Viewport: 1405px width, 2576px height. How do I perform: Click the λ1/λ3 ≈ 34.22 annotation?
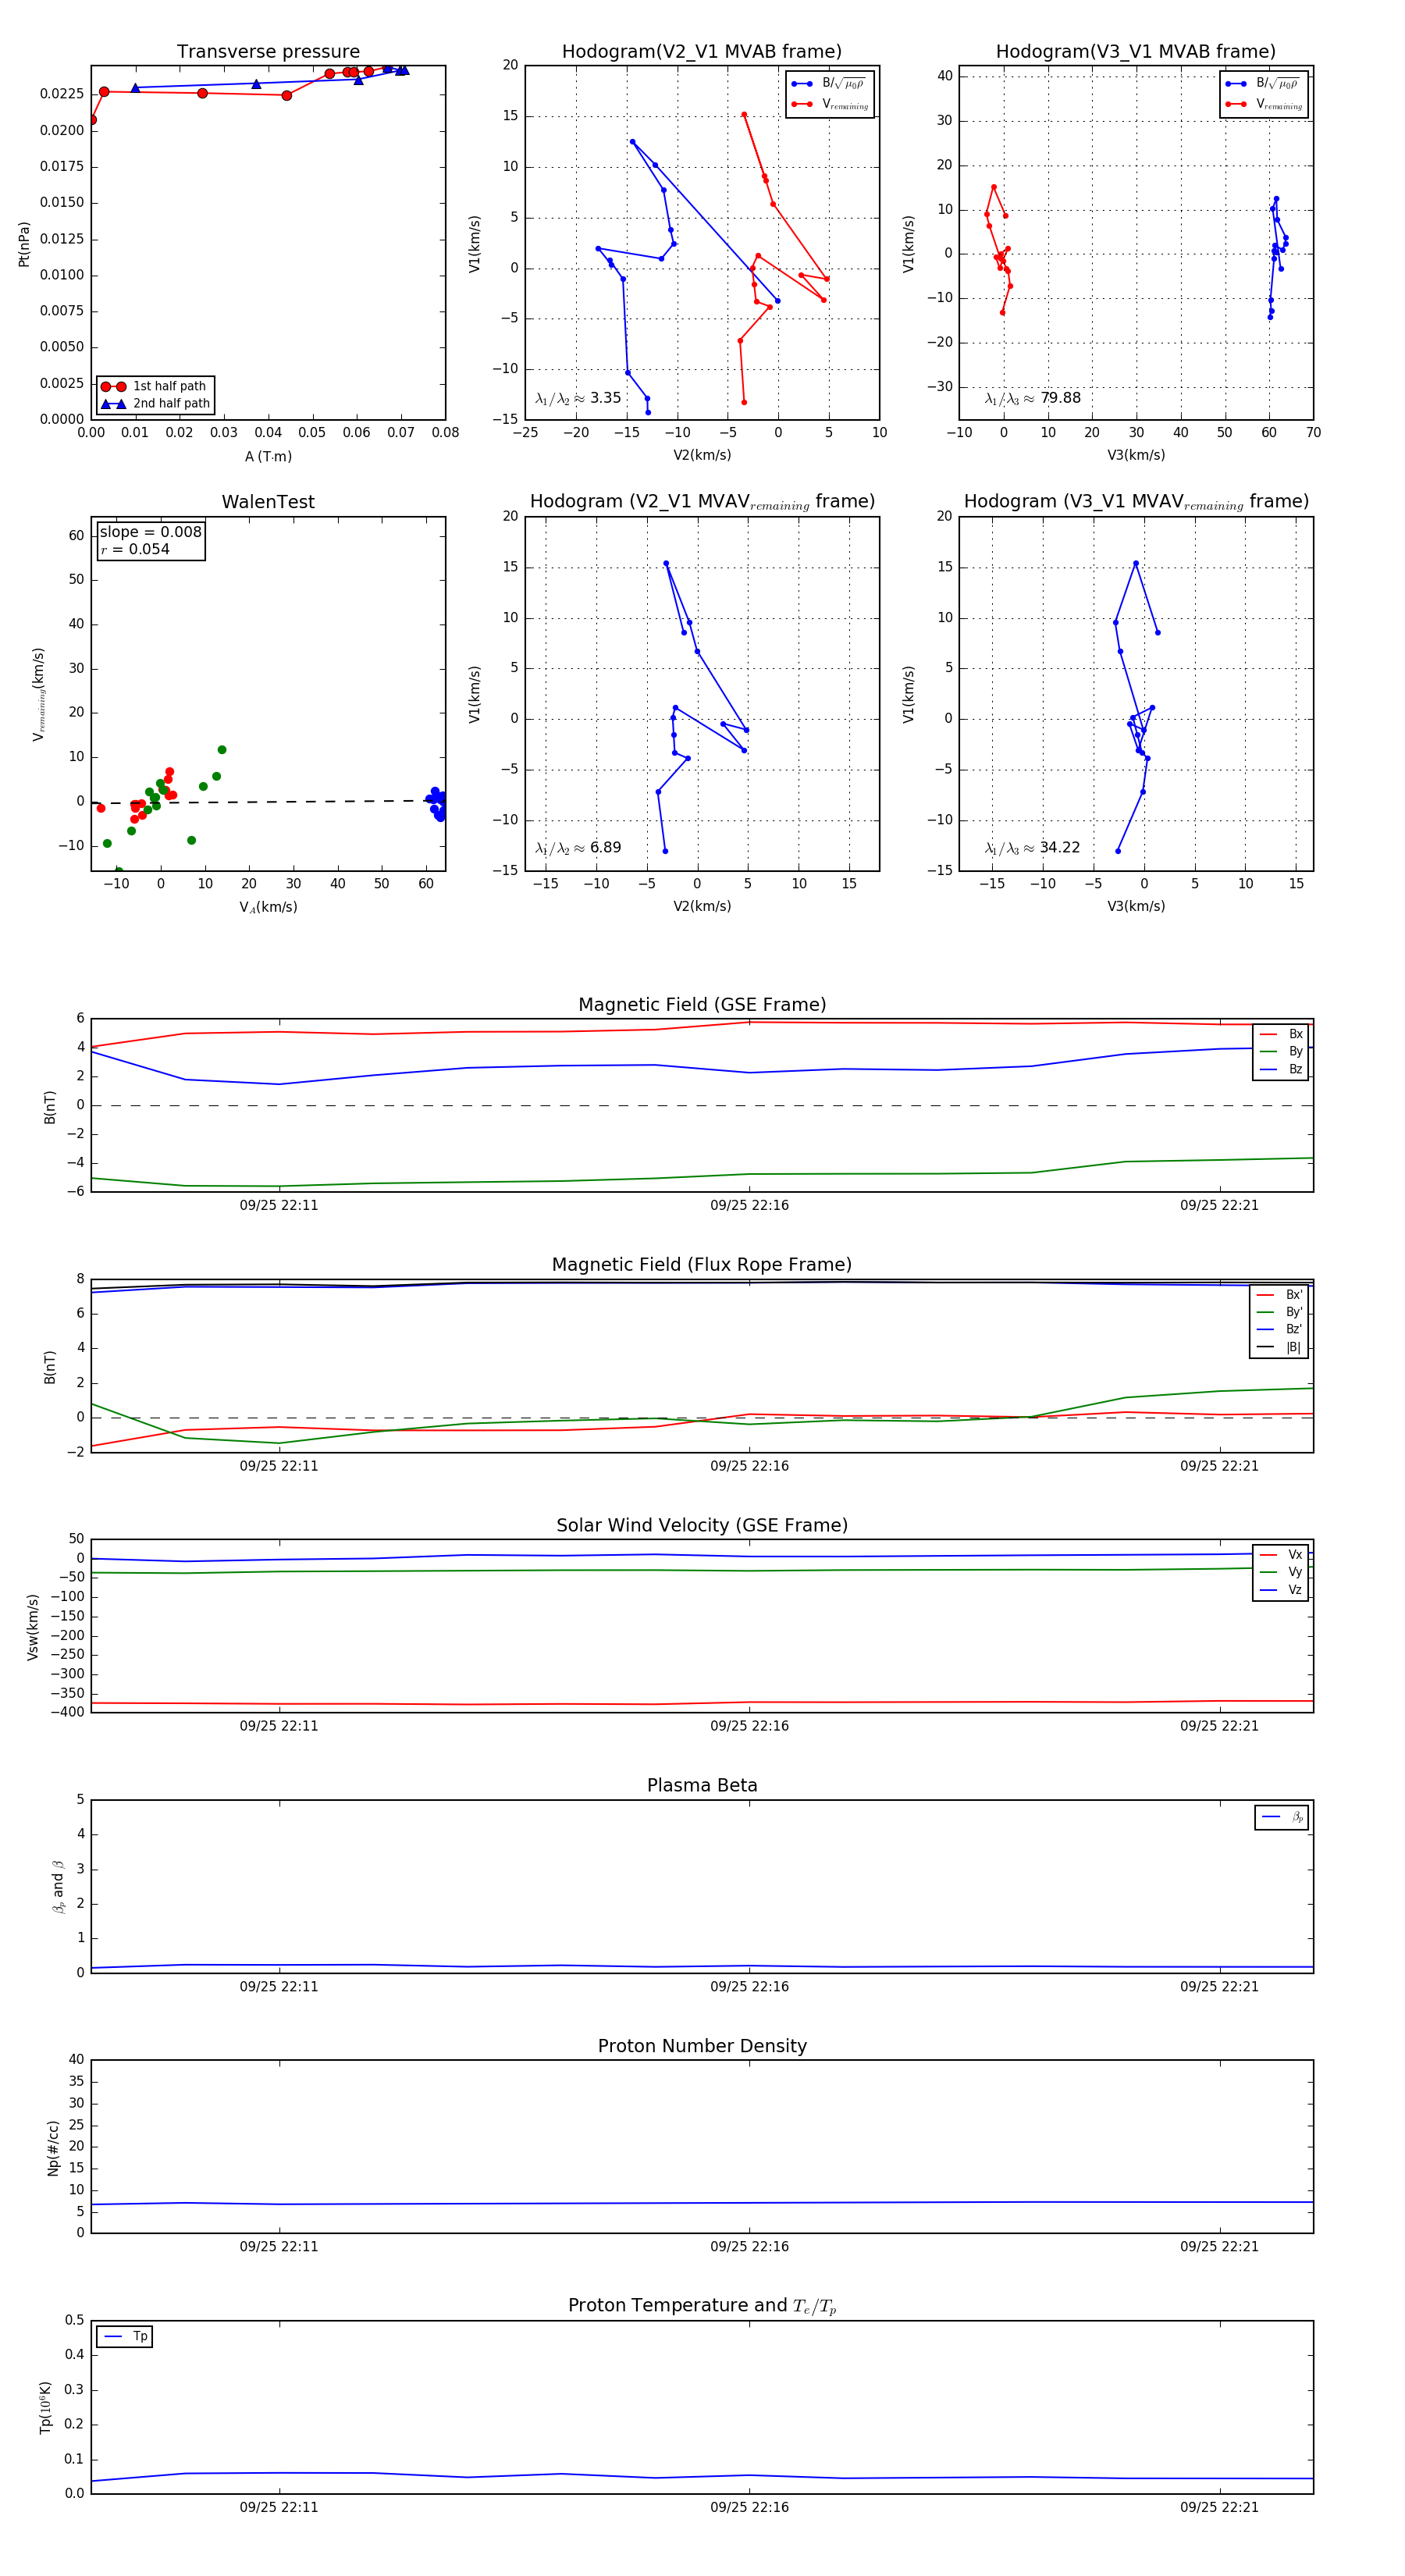[1032, 848]
